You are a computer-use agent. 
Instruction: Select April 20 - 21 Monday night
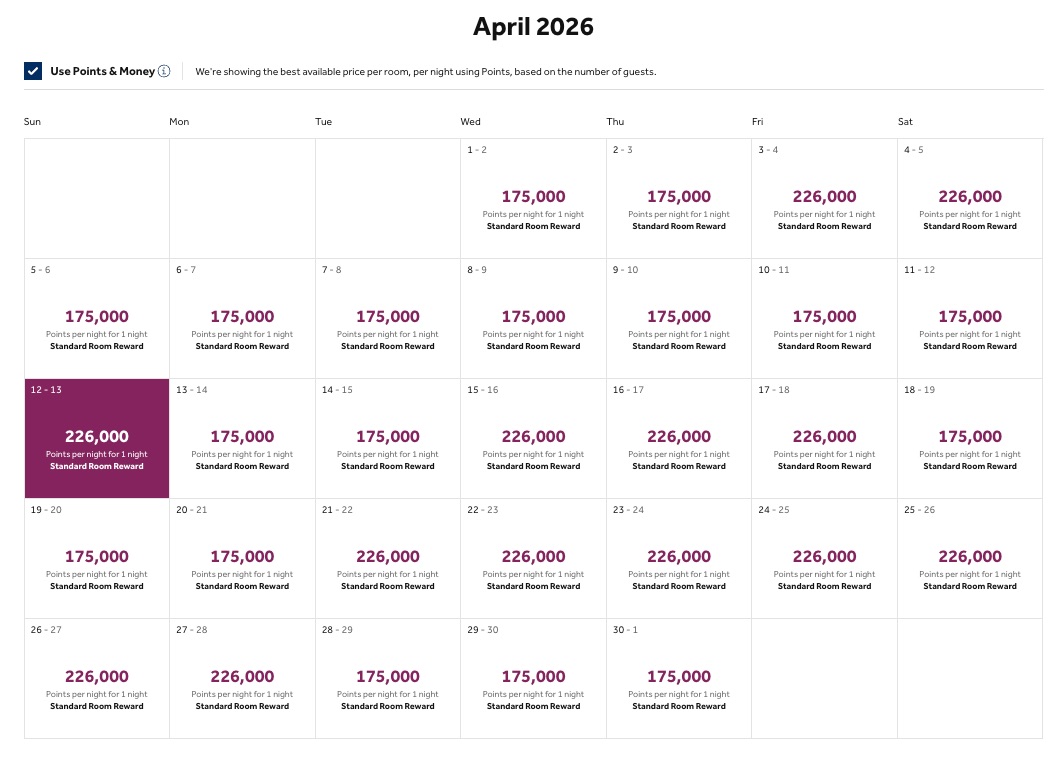click(x=242, y=558)
